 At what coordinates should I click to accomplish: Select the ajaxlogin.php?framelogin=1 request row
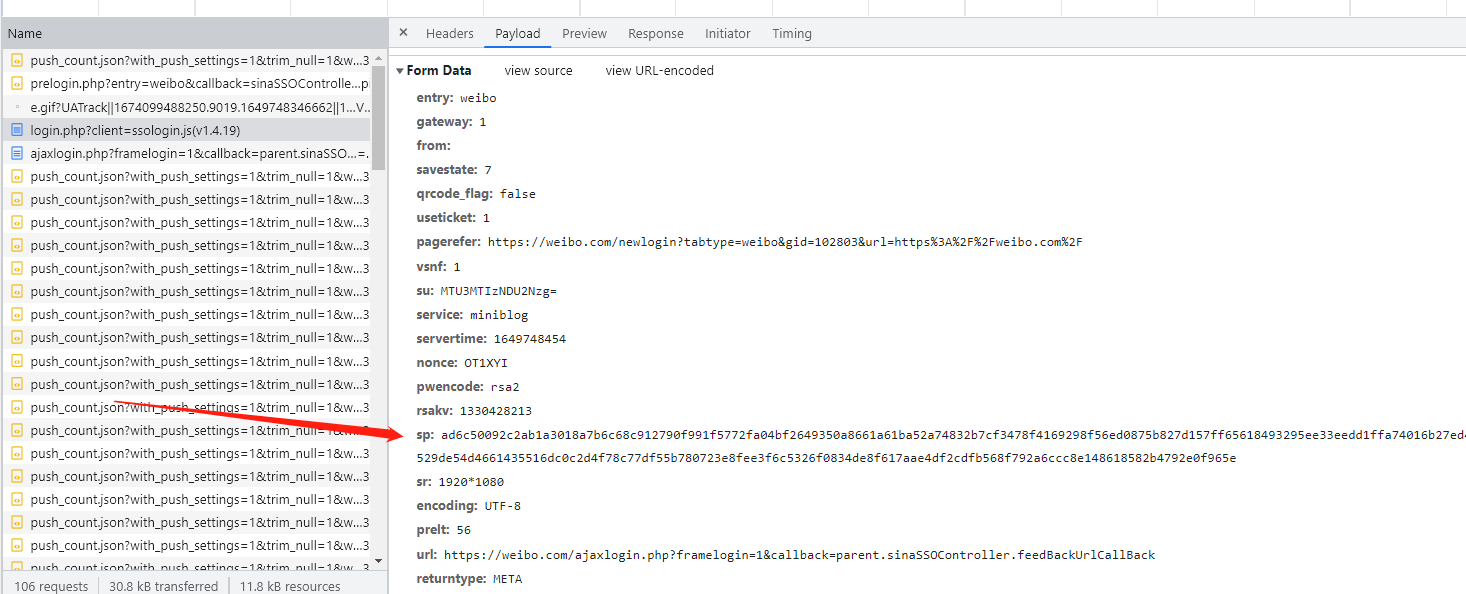[186, 153]
